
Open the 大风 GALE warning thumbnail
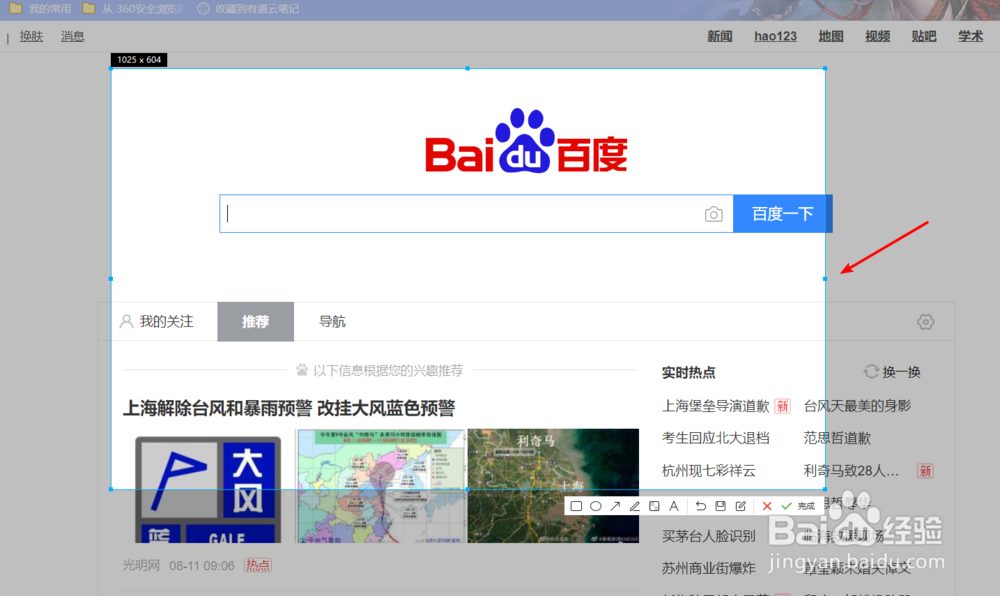(x=208, y=489)
